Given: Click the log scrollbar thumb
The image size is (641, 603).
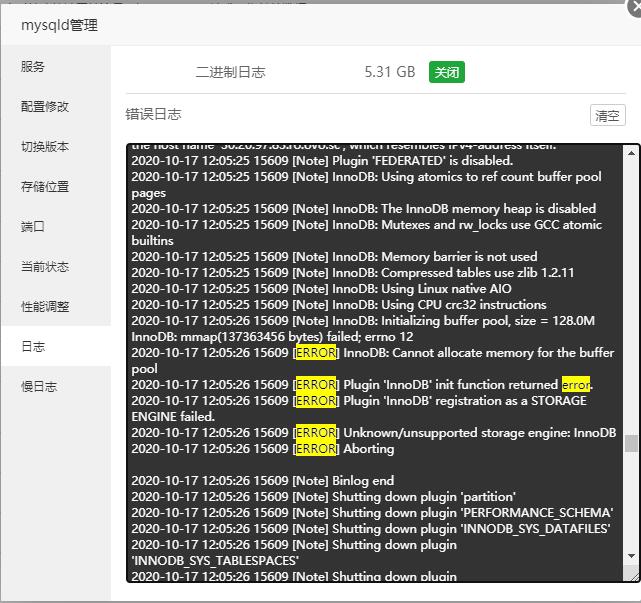Looking at the screenshot, I should 631,444.
